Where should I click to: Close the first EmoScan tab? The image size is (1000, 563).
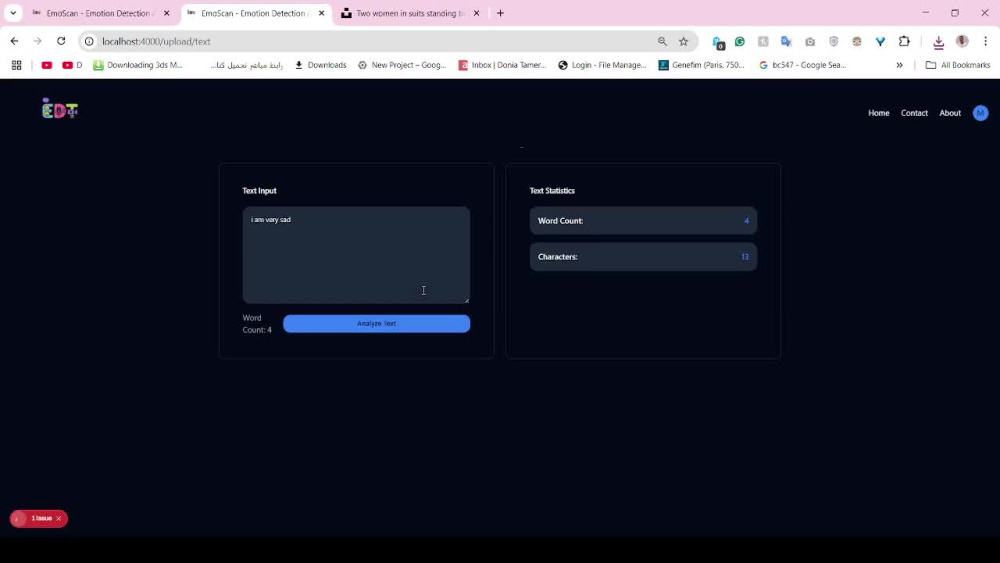(x=166, y=13)
